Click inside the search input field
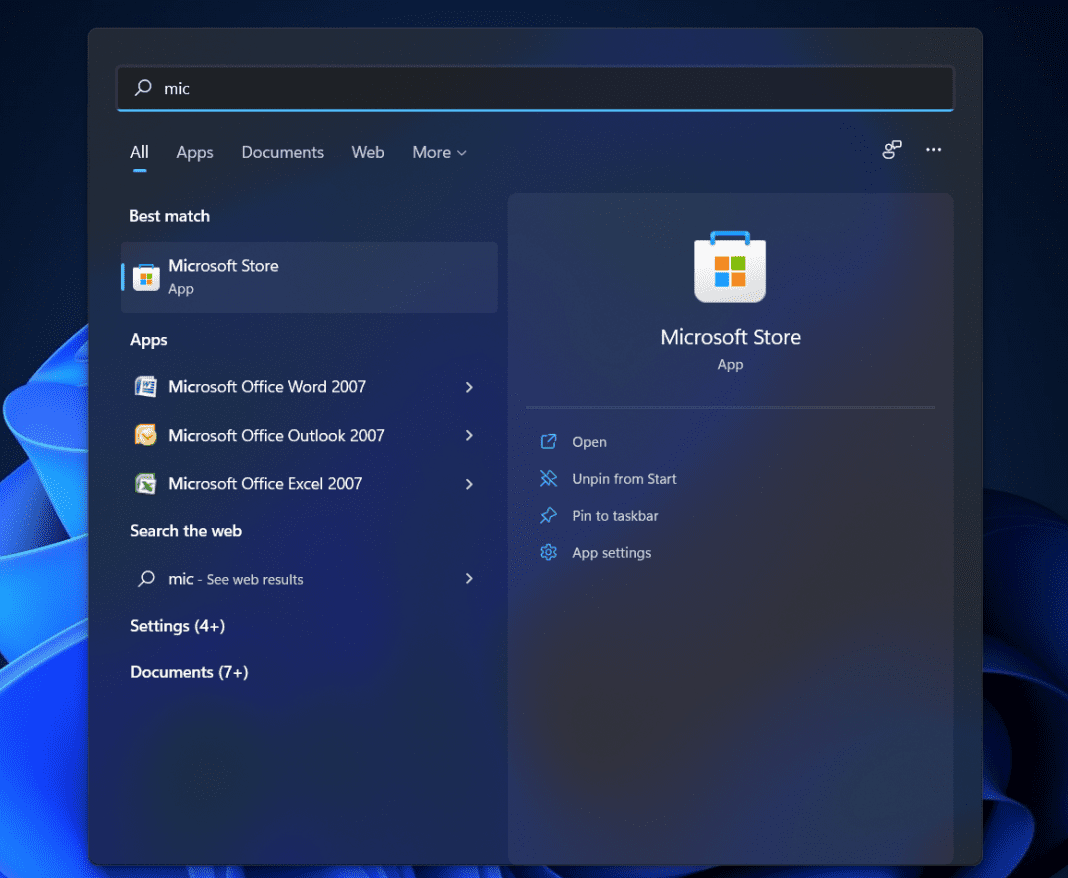This screenshot has height=878, width=1068. pyautogui.click(x=400, y=88)
